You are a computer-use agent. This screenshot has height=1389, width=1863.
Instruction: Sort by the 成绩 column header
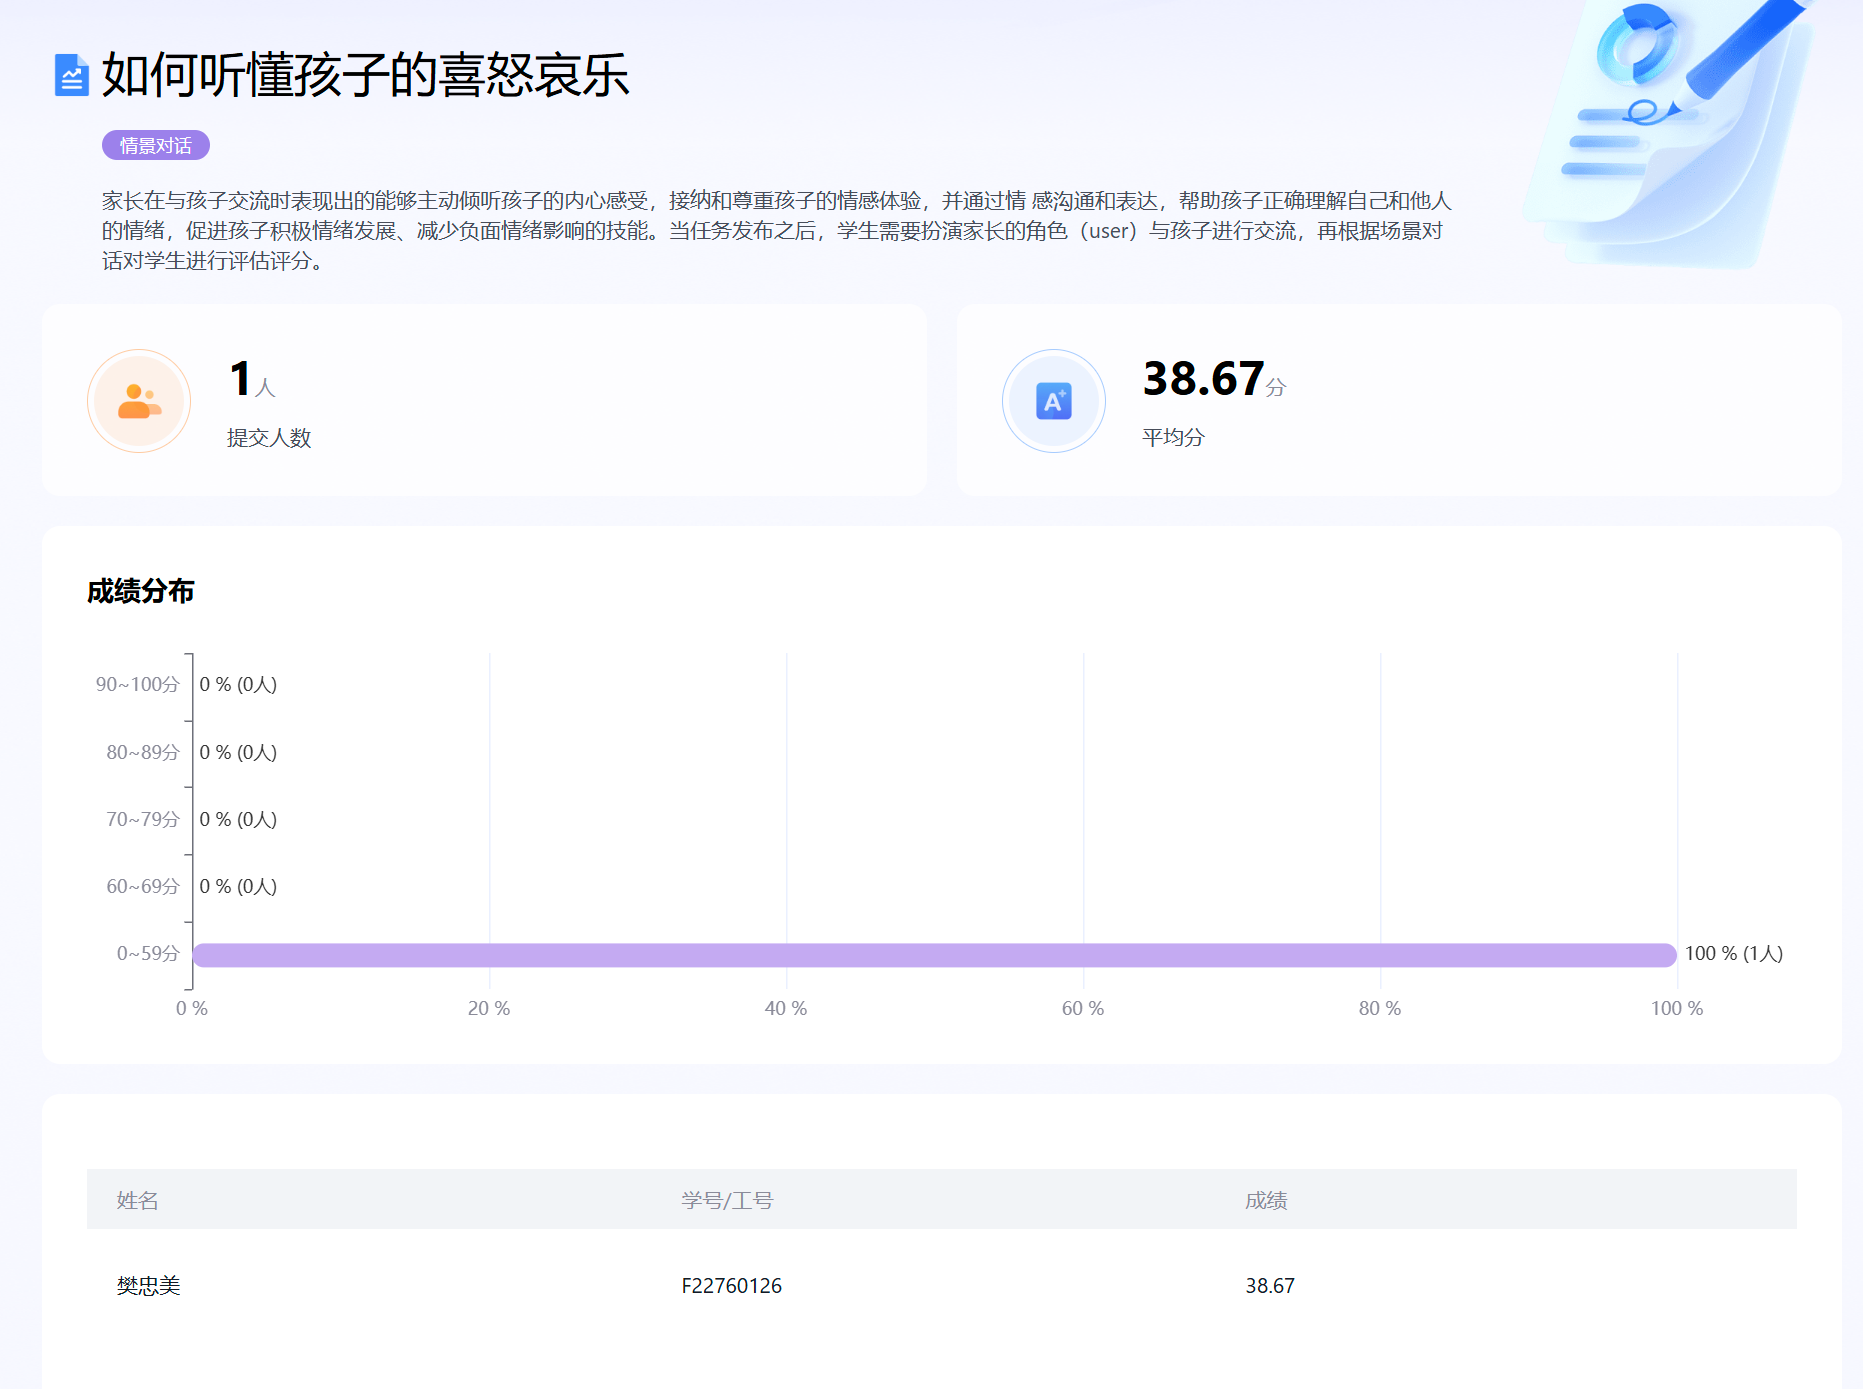(x=1266, y=1200)
